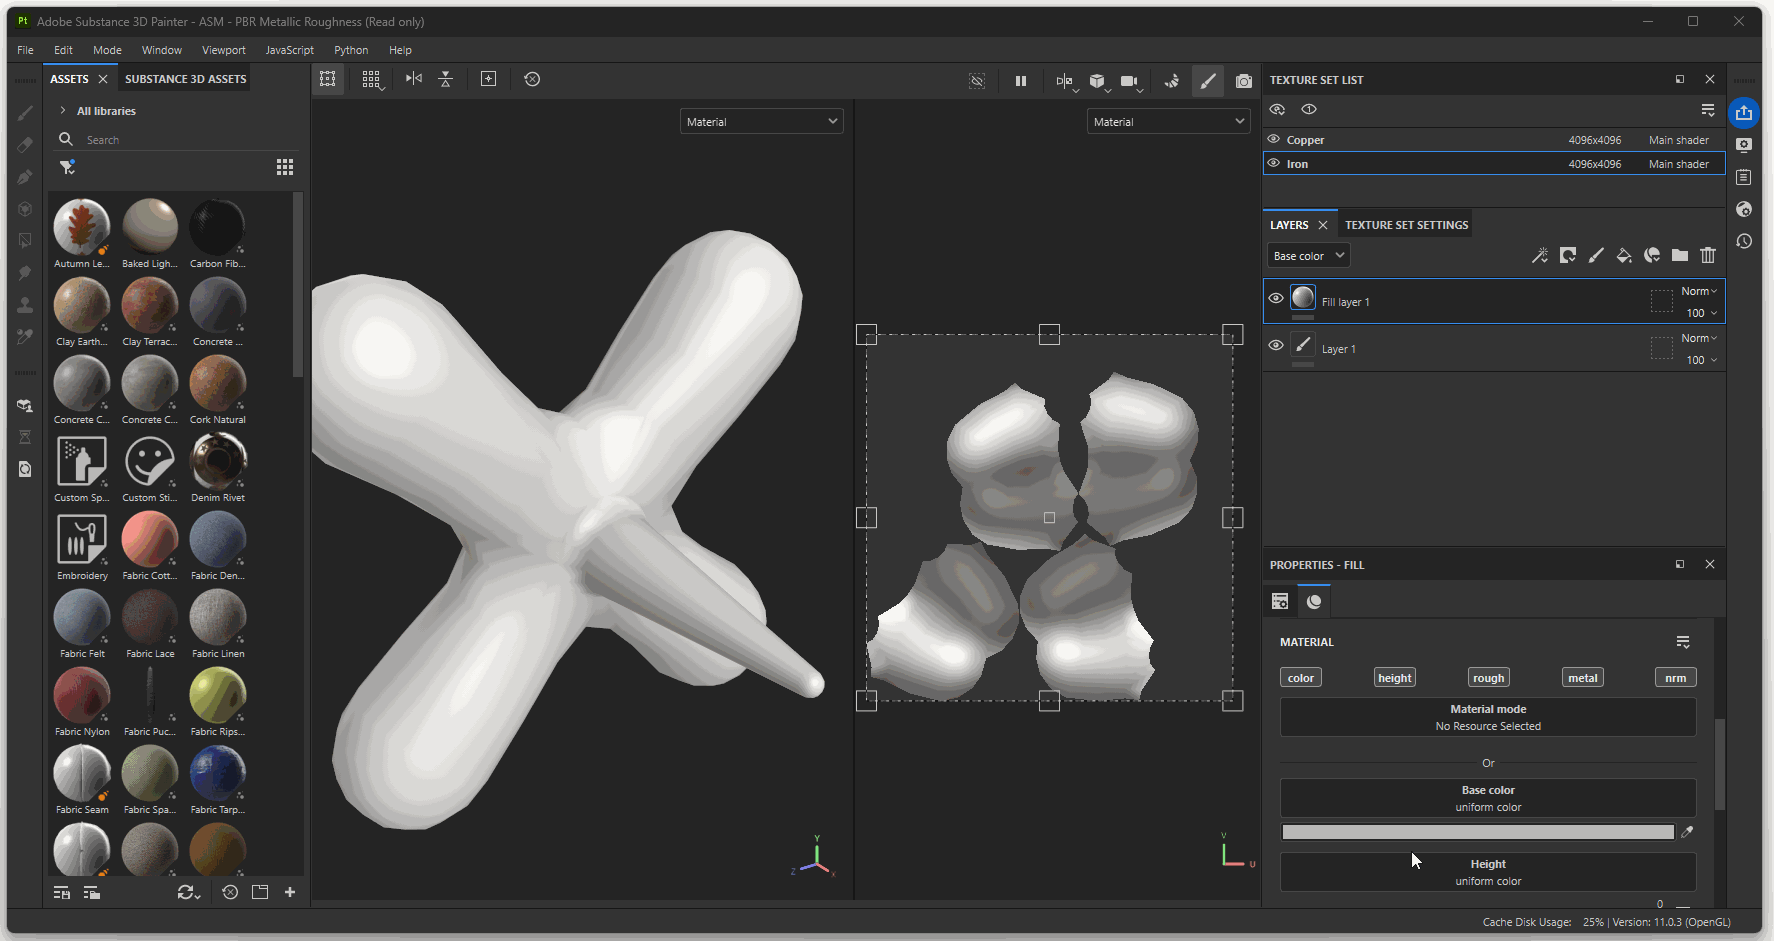Pick base color with eyedropper icon

coord(1687,832)
